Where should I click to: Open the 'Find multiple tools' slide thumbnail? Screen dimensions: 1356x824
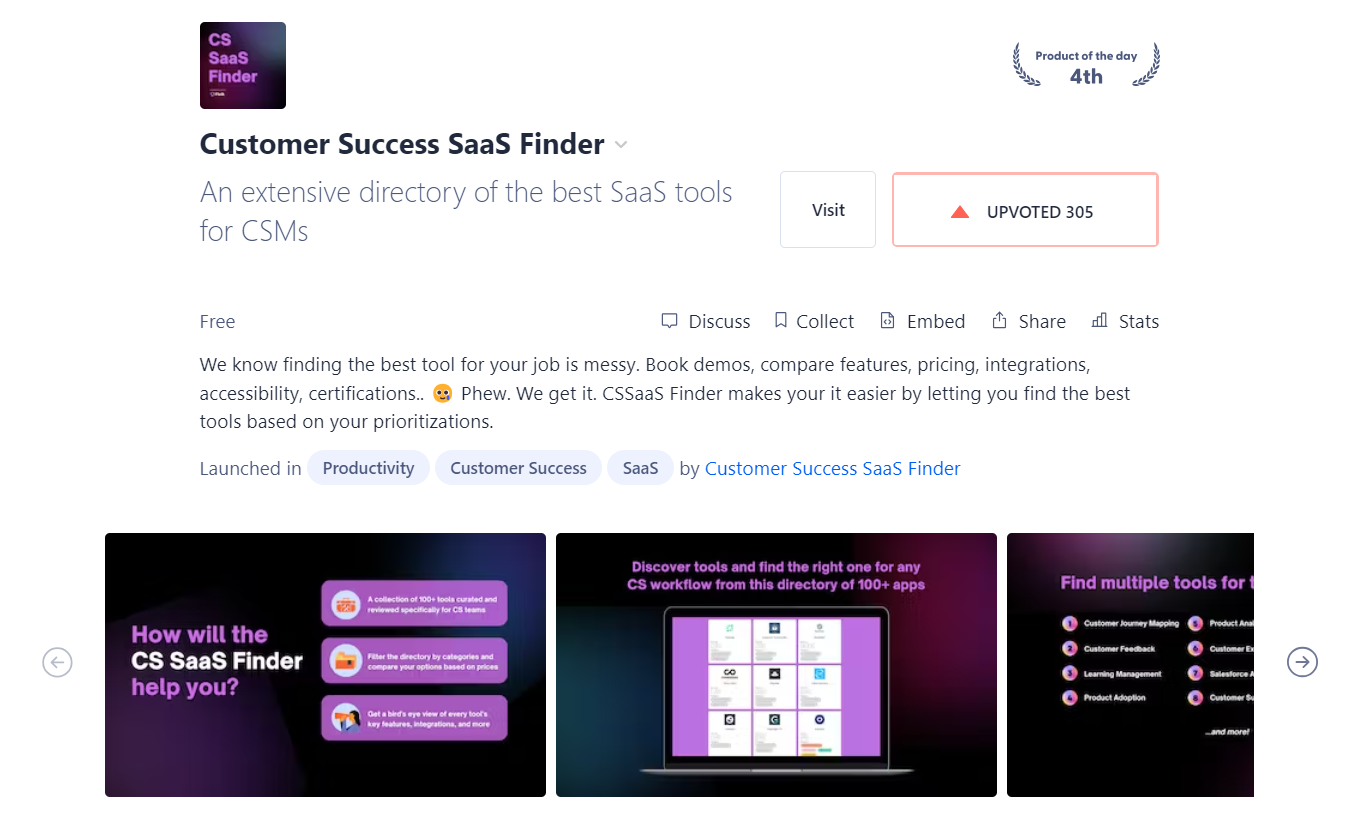point(1130,665)
